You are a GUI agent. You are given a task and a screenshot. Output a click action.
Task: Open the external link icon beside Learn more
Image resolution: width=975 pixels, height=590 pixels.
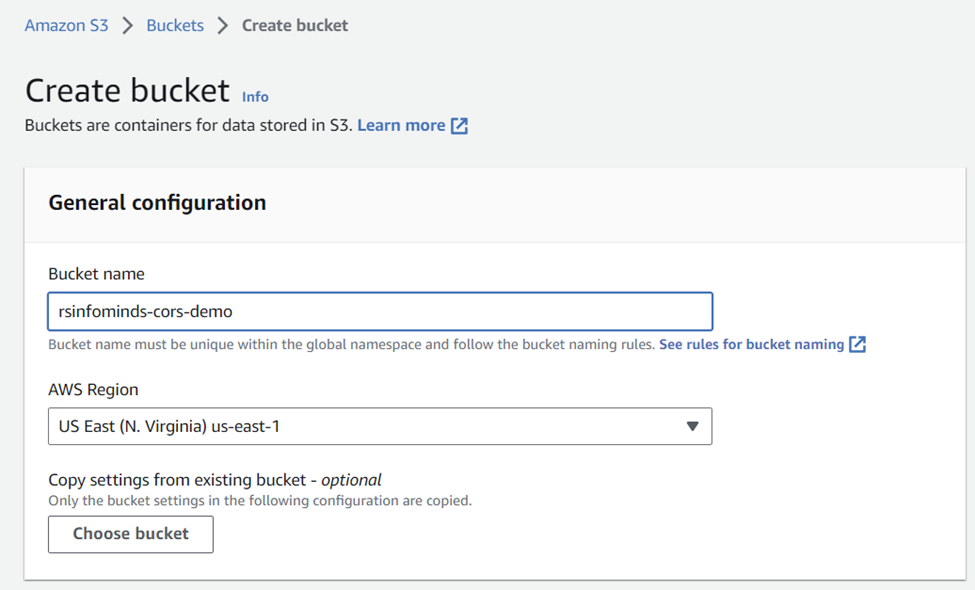(x=459, y=126)
